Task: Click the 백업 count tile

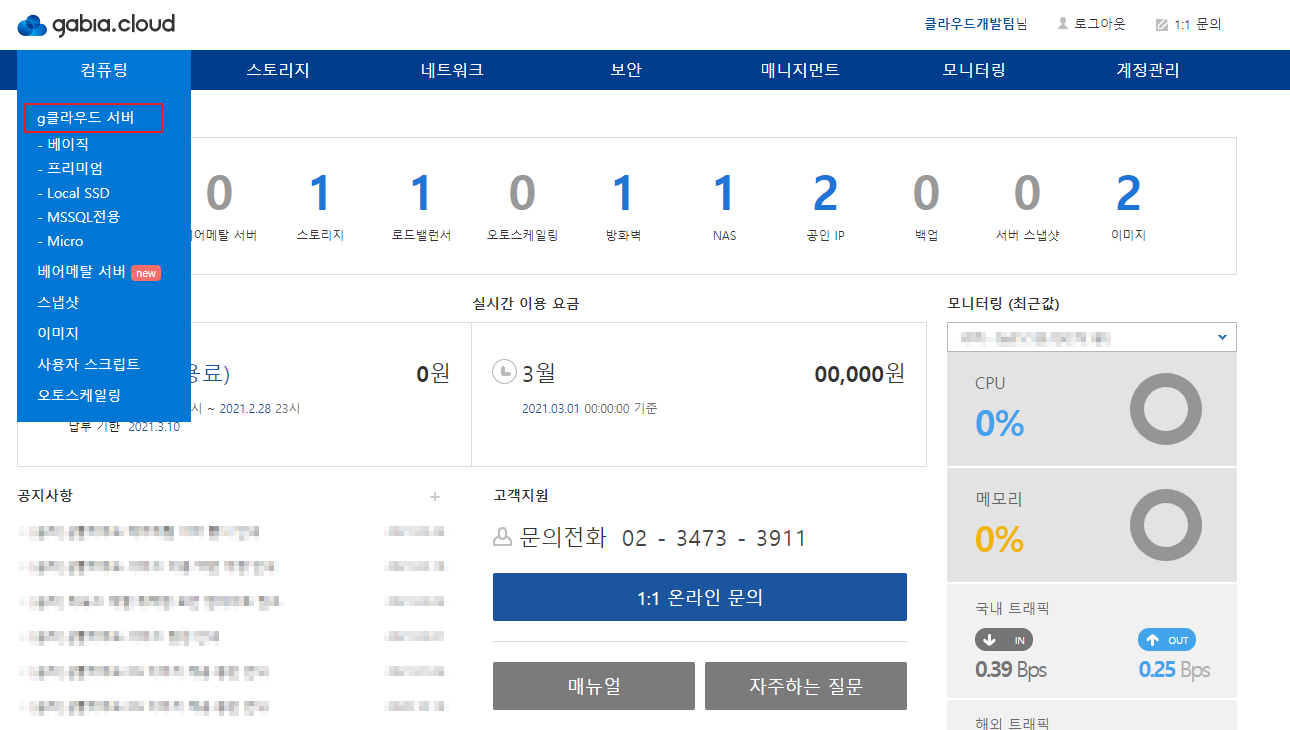Action: 926,207
